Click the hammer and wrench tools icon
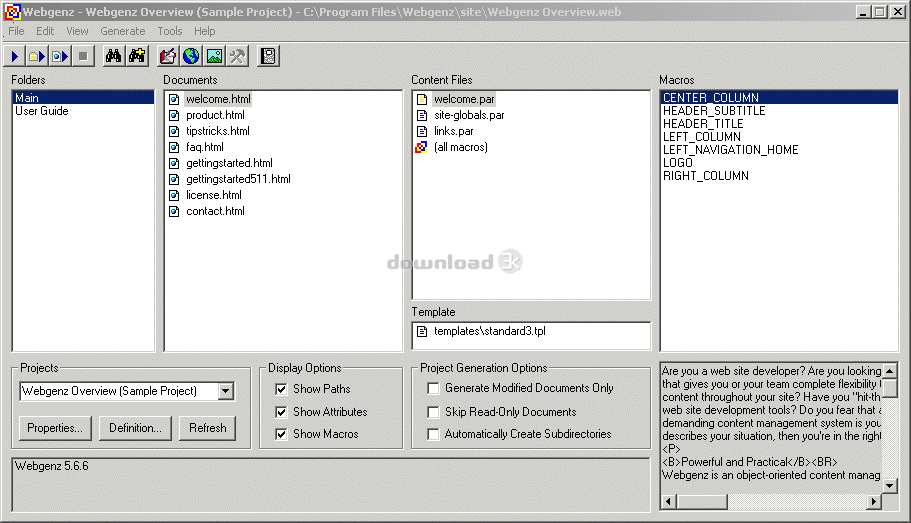 coord(238,56)
